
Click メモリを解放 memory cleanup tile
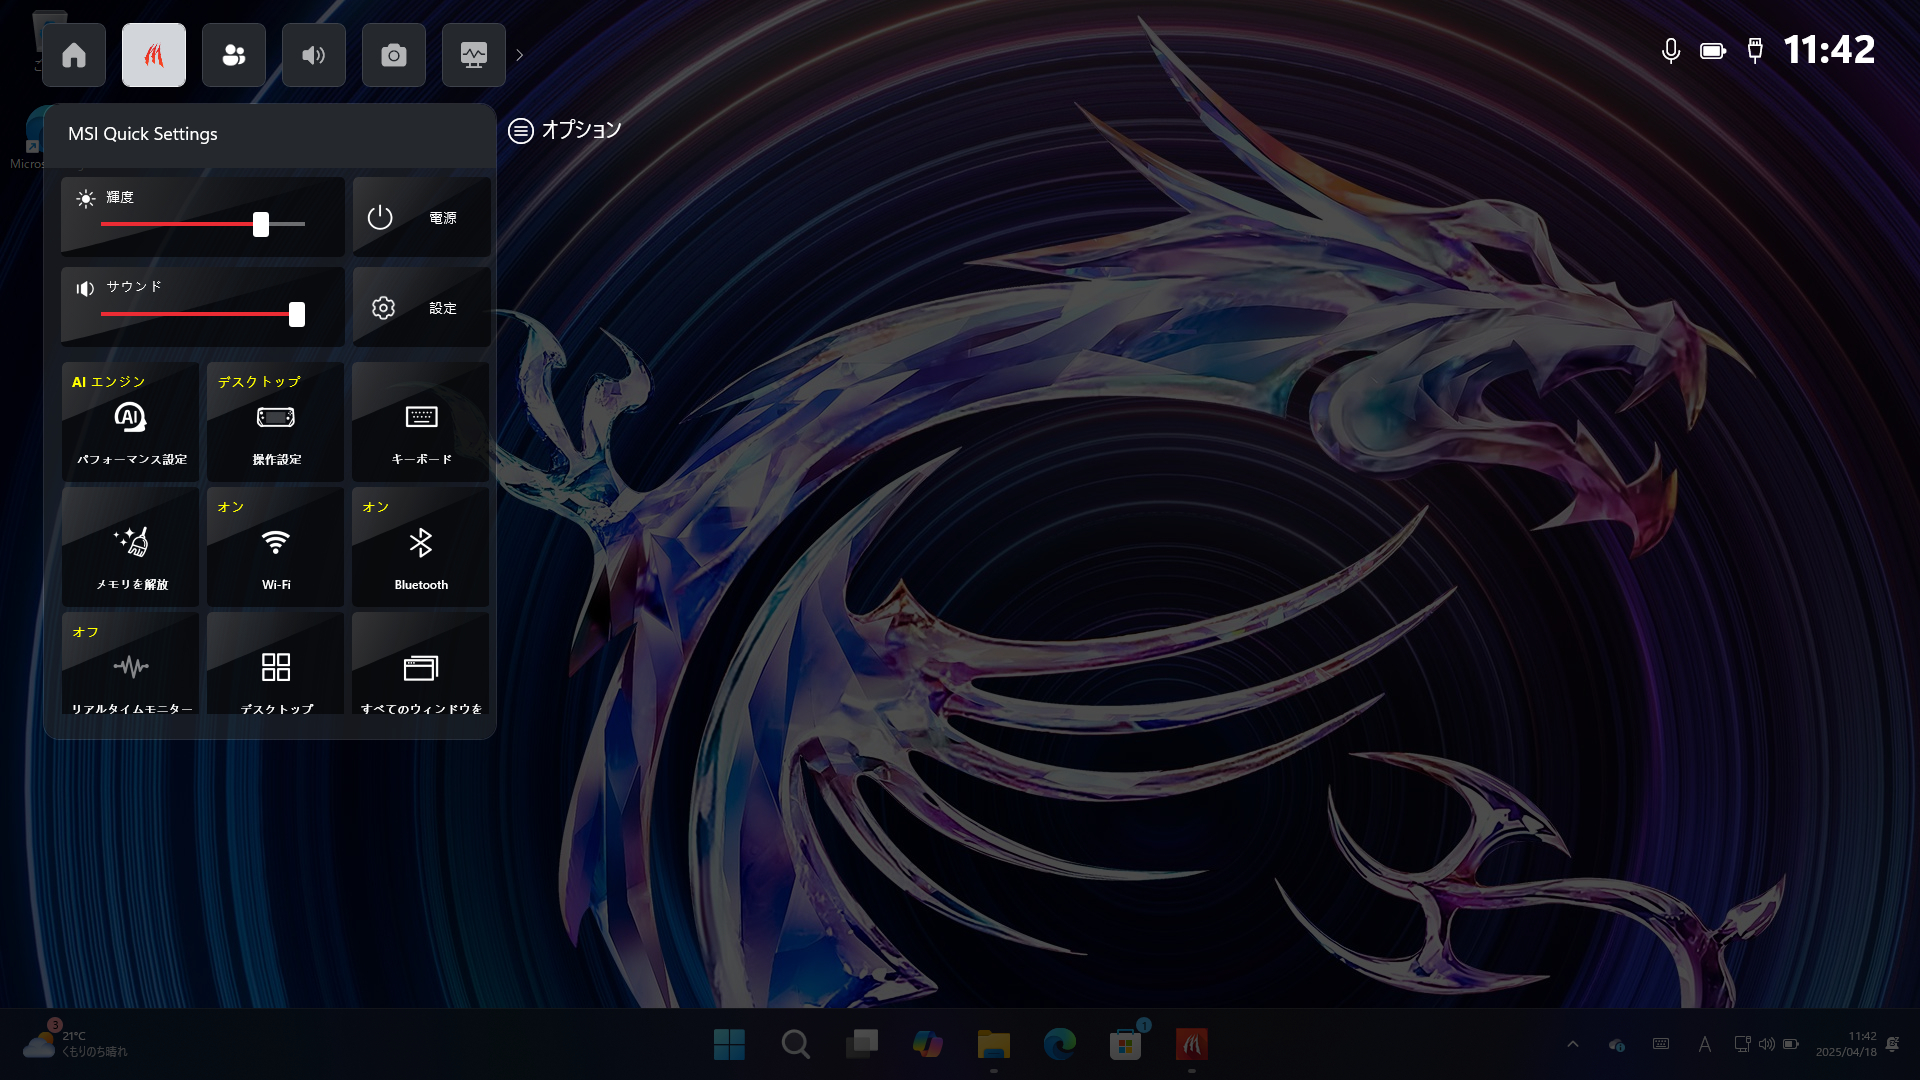coord(131,547)
